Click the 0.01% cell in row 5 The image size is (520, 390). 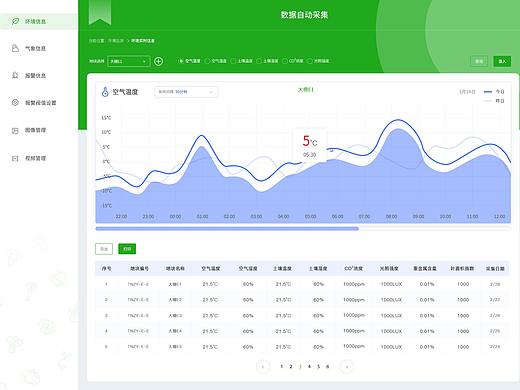click(427, 347)
